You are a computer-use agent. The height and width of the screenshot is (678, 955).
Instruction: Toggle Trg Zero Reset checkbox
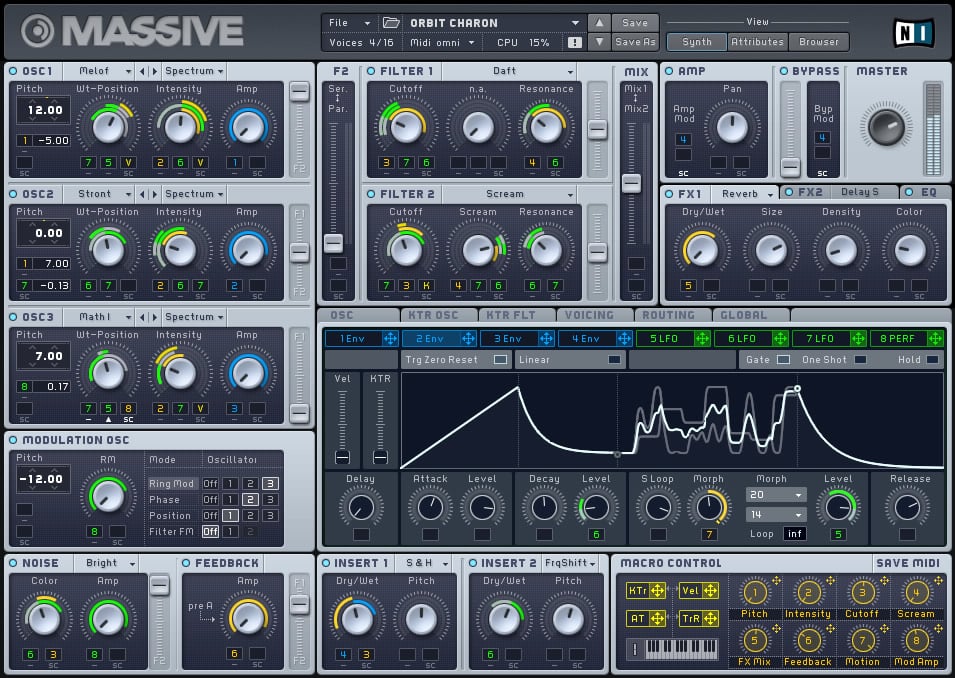500,360
